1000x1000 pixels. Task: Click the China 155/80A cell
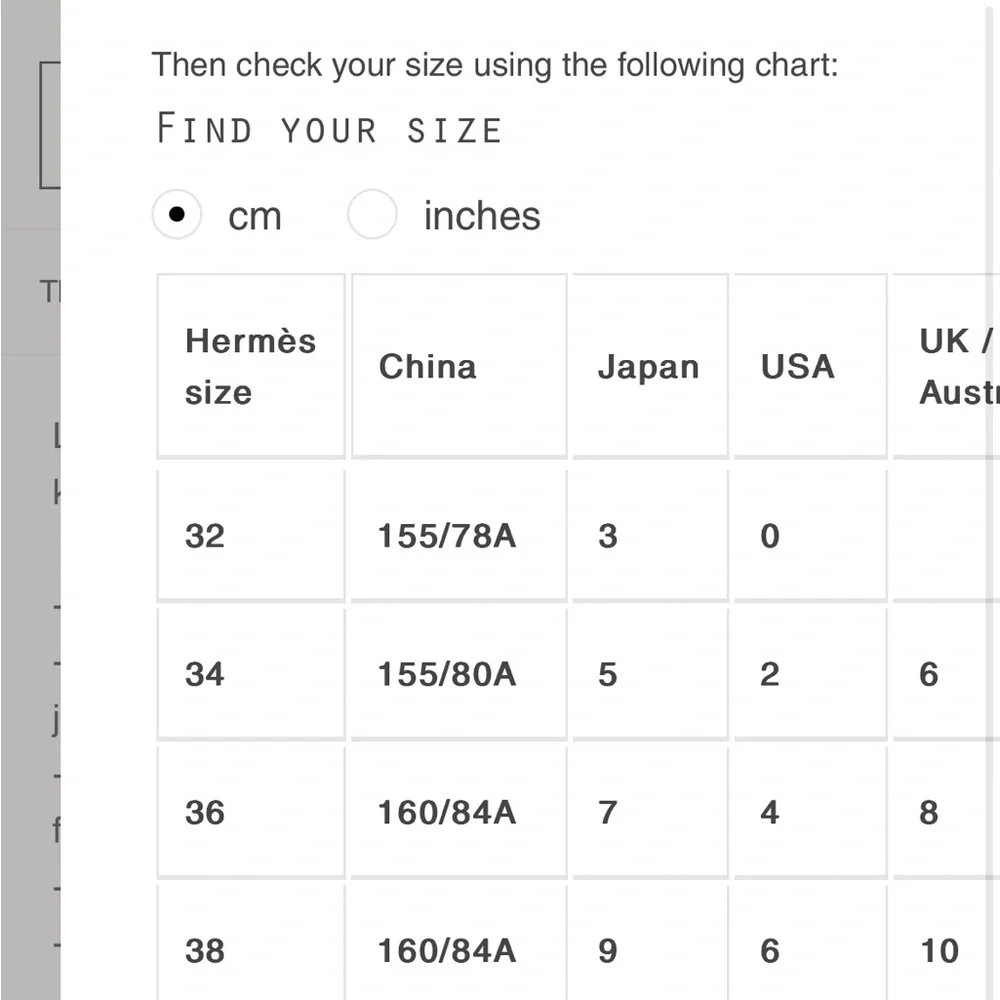459,674
